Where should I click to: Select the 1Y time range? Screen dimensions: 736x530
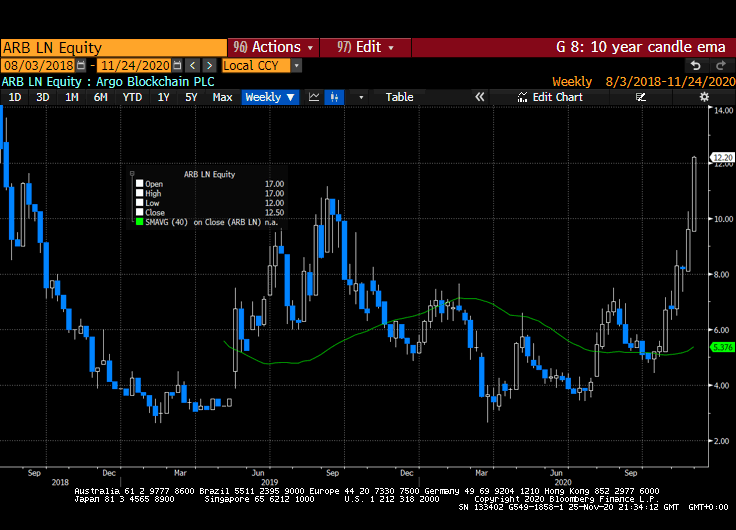(x=163, y=97)
